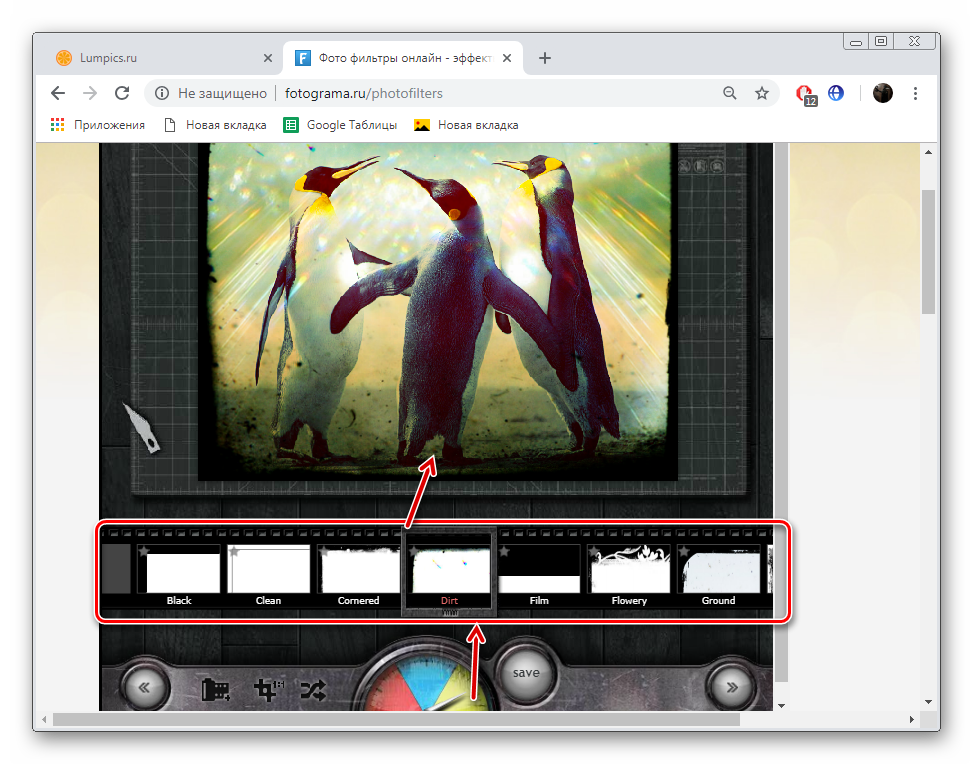
Task: Reload the fotograma page
Action: [122, 93]
